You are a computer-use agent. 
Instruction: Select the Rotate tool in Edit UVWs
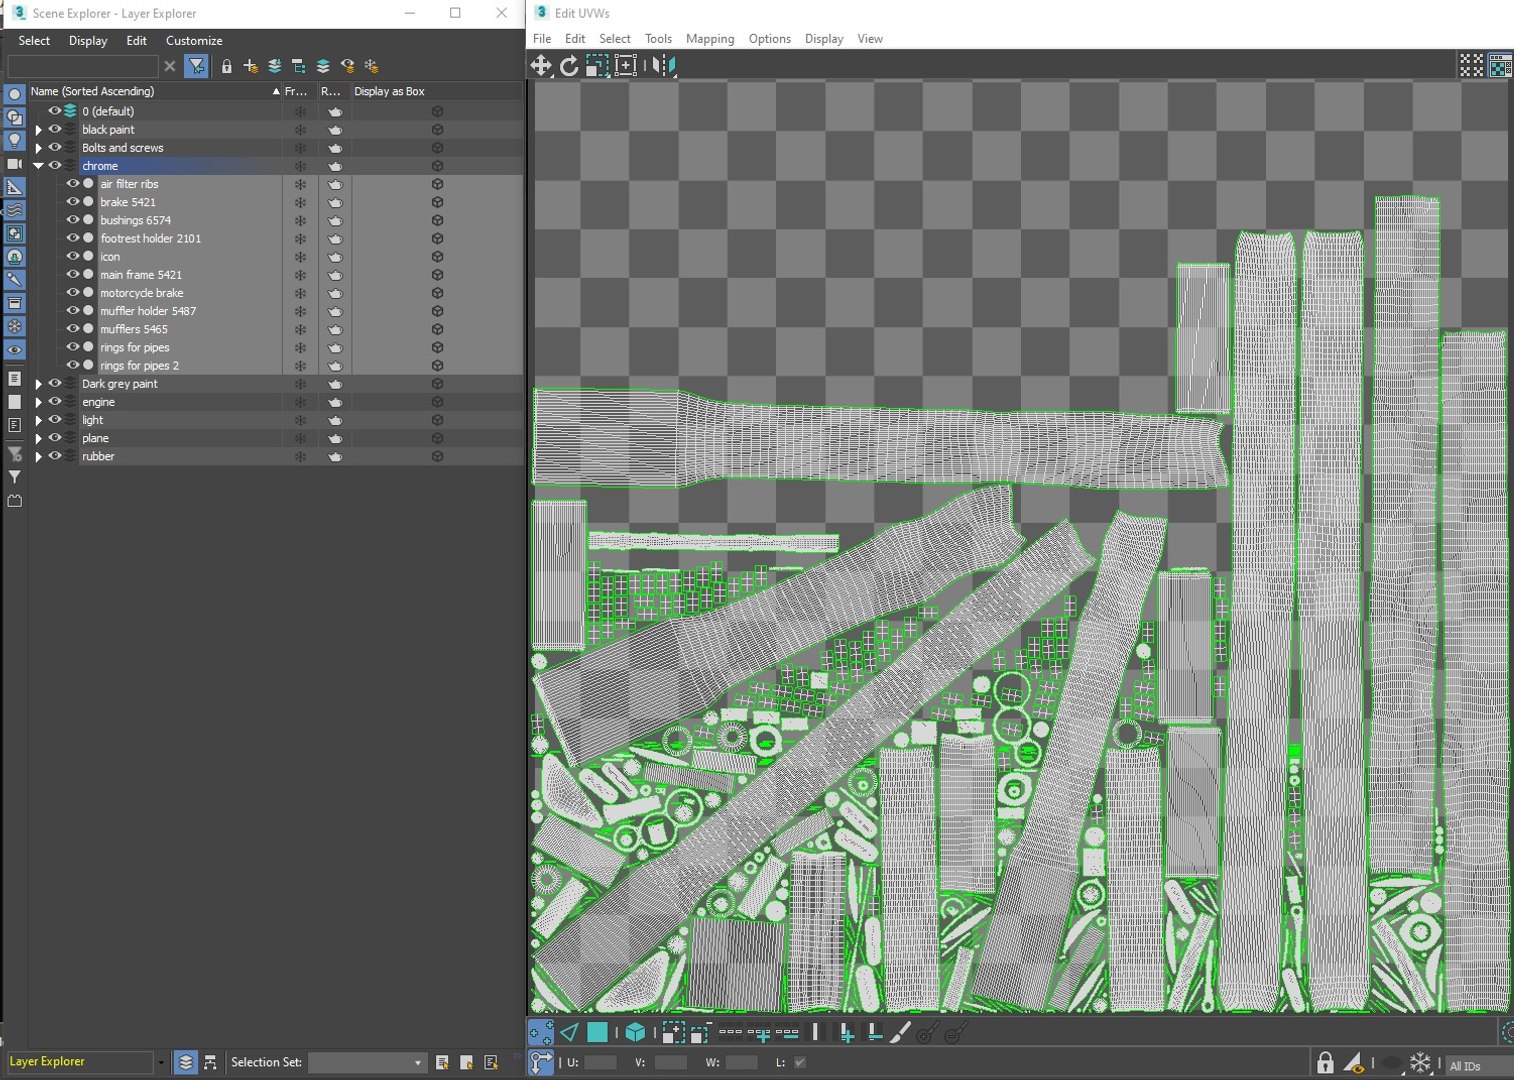click(569, 66)
